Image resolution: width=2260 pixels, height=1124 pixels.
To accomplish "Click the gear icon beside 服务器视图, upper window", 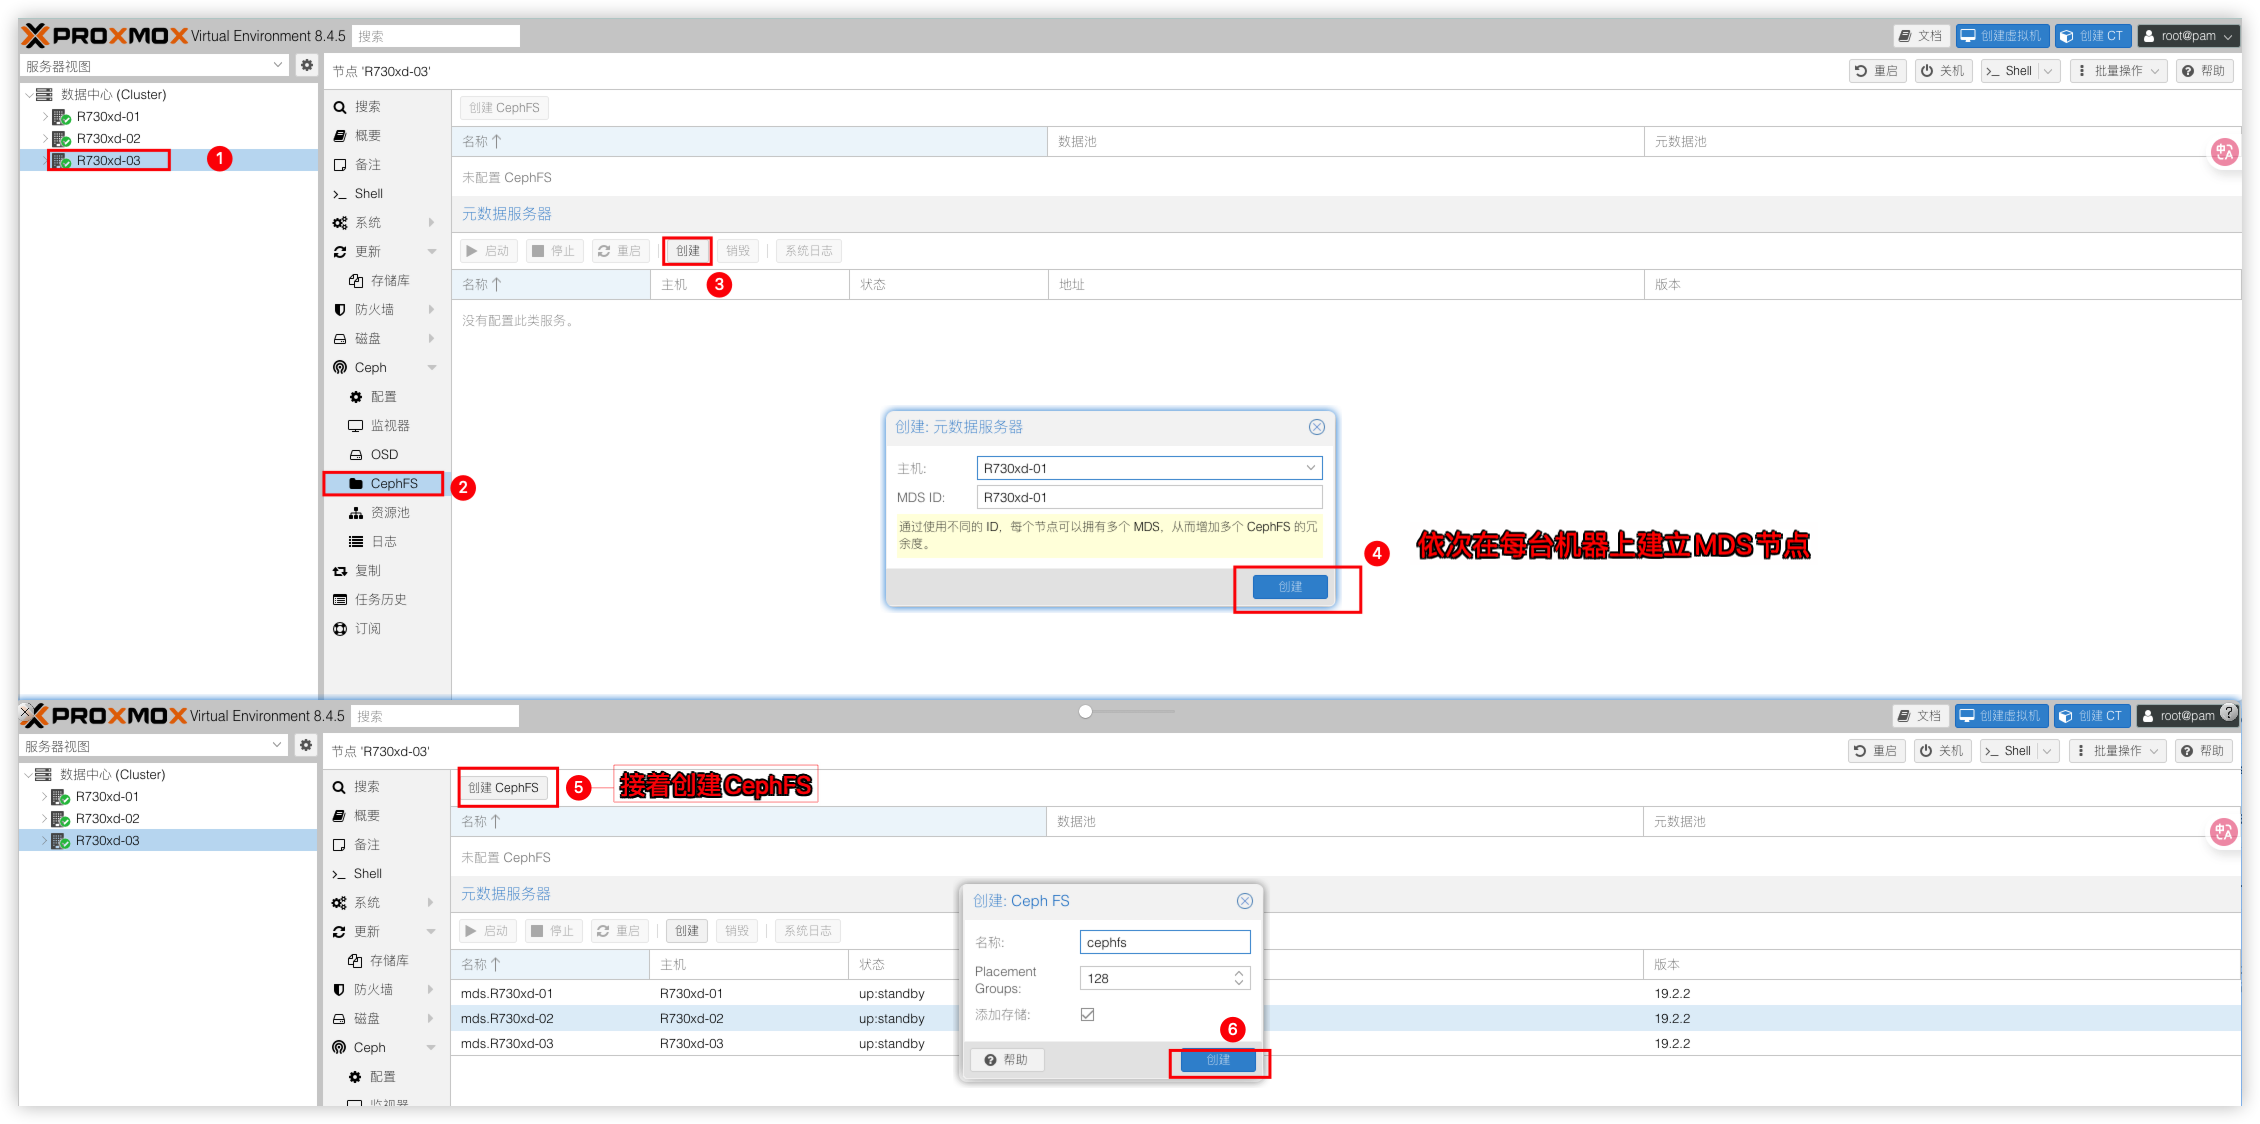I will tap(307, 66).
